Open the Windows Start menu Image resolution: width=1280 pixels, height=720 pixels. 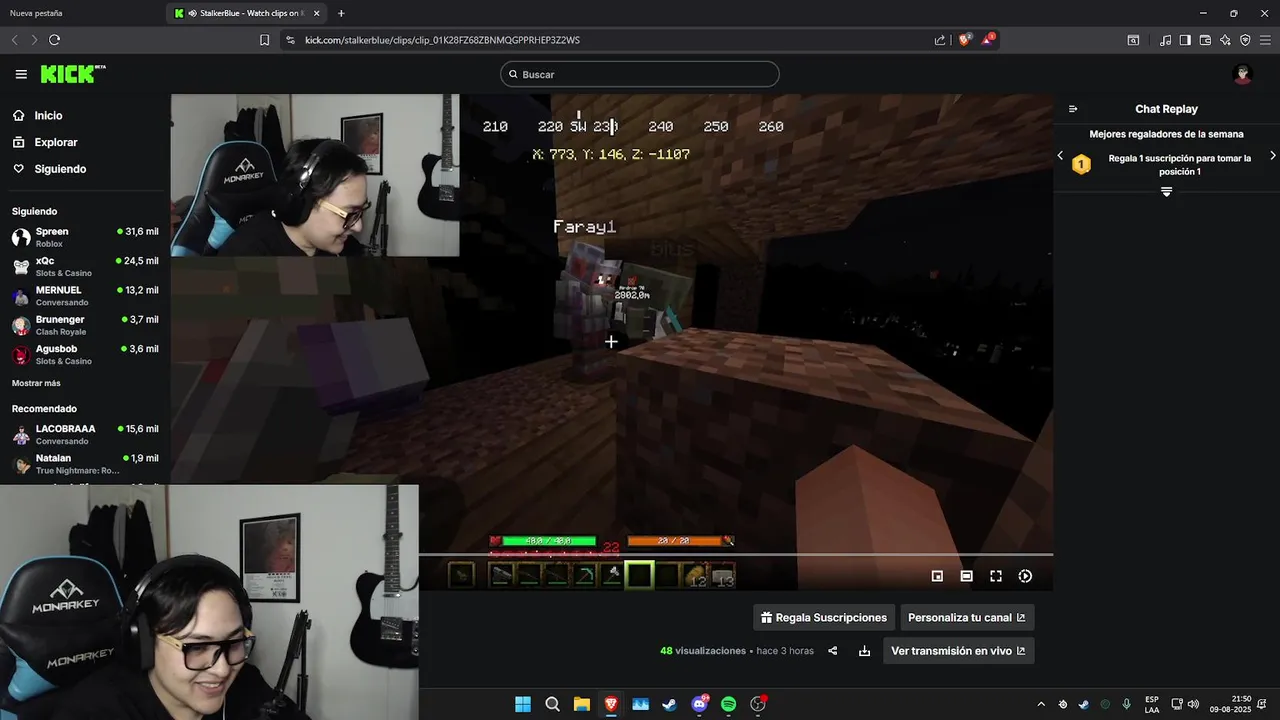523,704
